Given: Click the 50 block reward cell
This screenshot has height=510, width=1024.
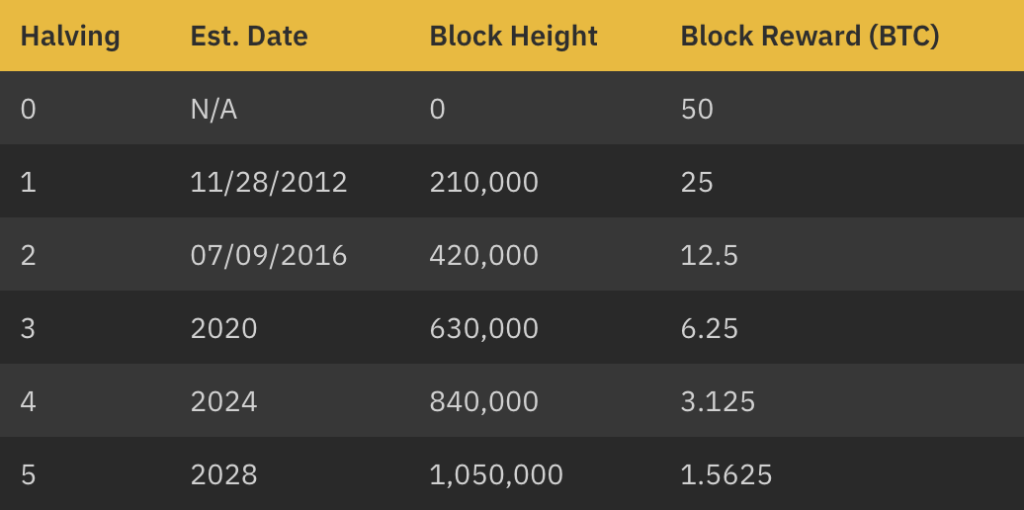Looking at the screenshot, I should coord(697,109).
